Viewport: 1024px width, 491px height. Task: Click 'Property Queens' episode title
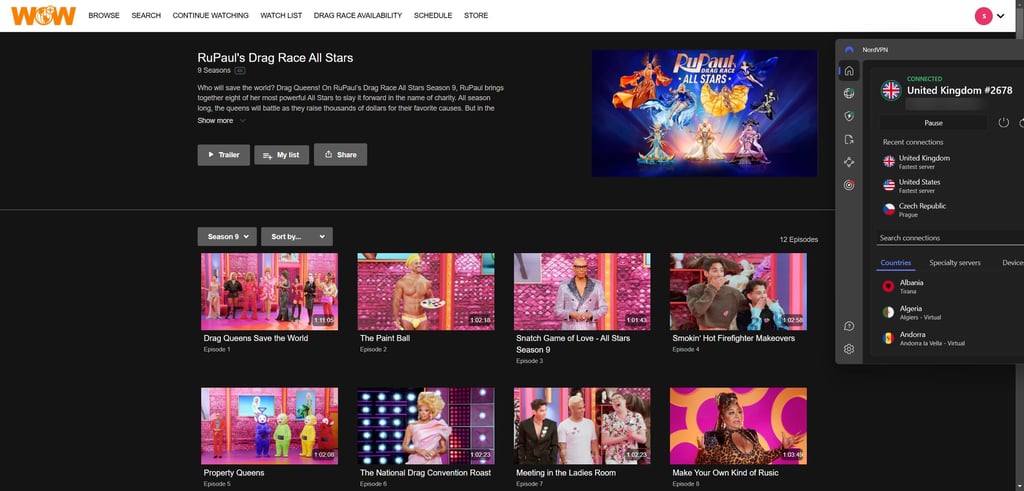pos(234,473)
